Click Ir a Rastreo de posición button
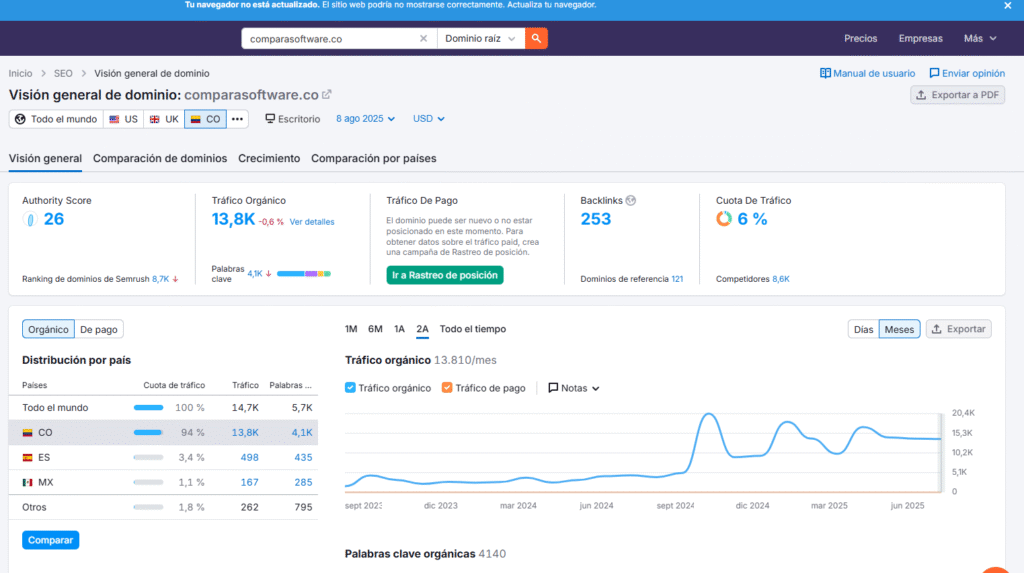This screenshot has width=1024, height=573. (445, 275)
